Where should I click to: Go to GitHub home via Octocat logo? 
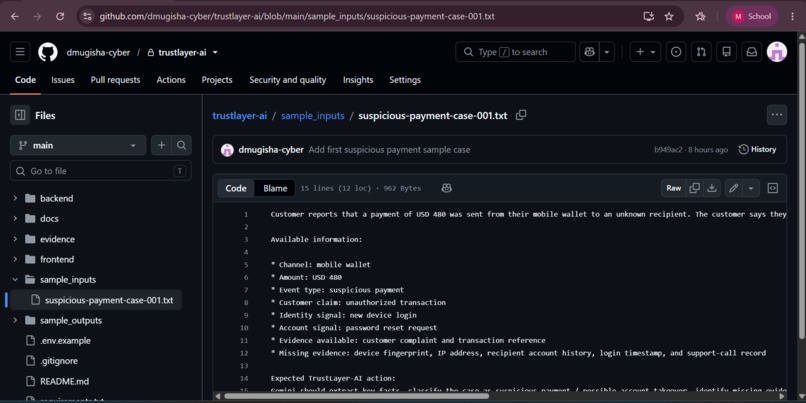coord(47,52)
